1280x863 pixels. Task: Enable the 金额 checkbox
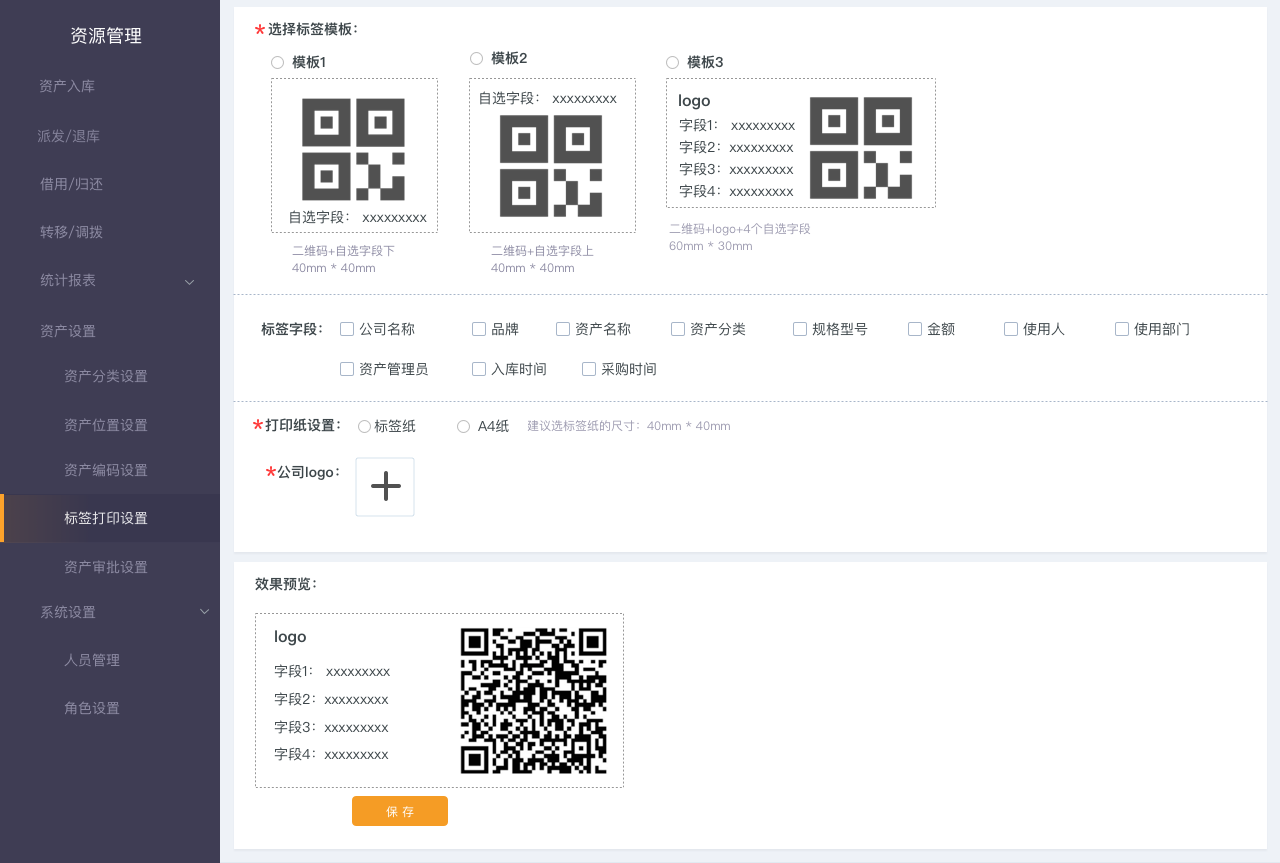[915, 329]
